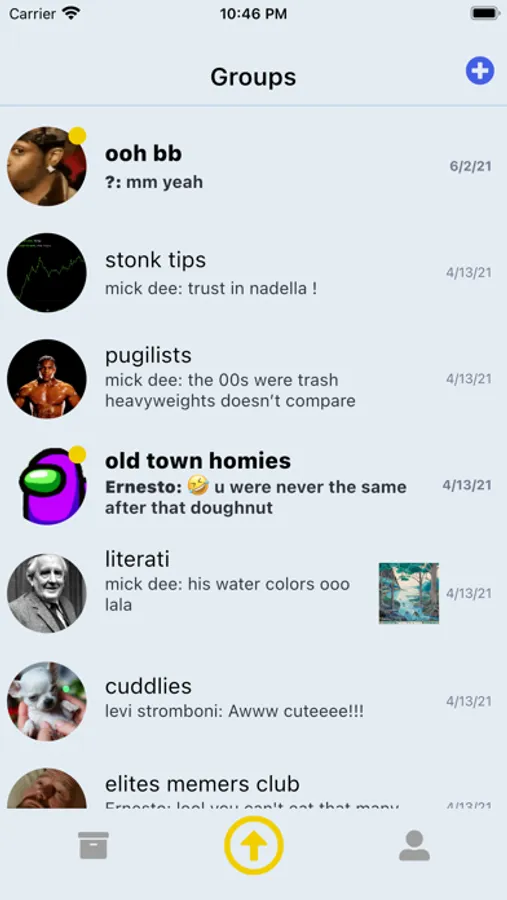Tap the unread dot on ooh bb
Image resolution: width=507 pixels, height=900 pixels.
click(78, 136)
